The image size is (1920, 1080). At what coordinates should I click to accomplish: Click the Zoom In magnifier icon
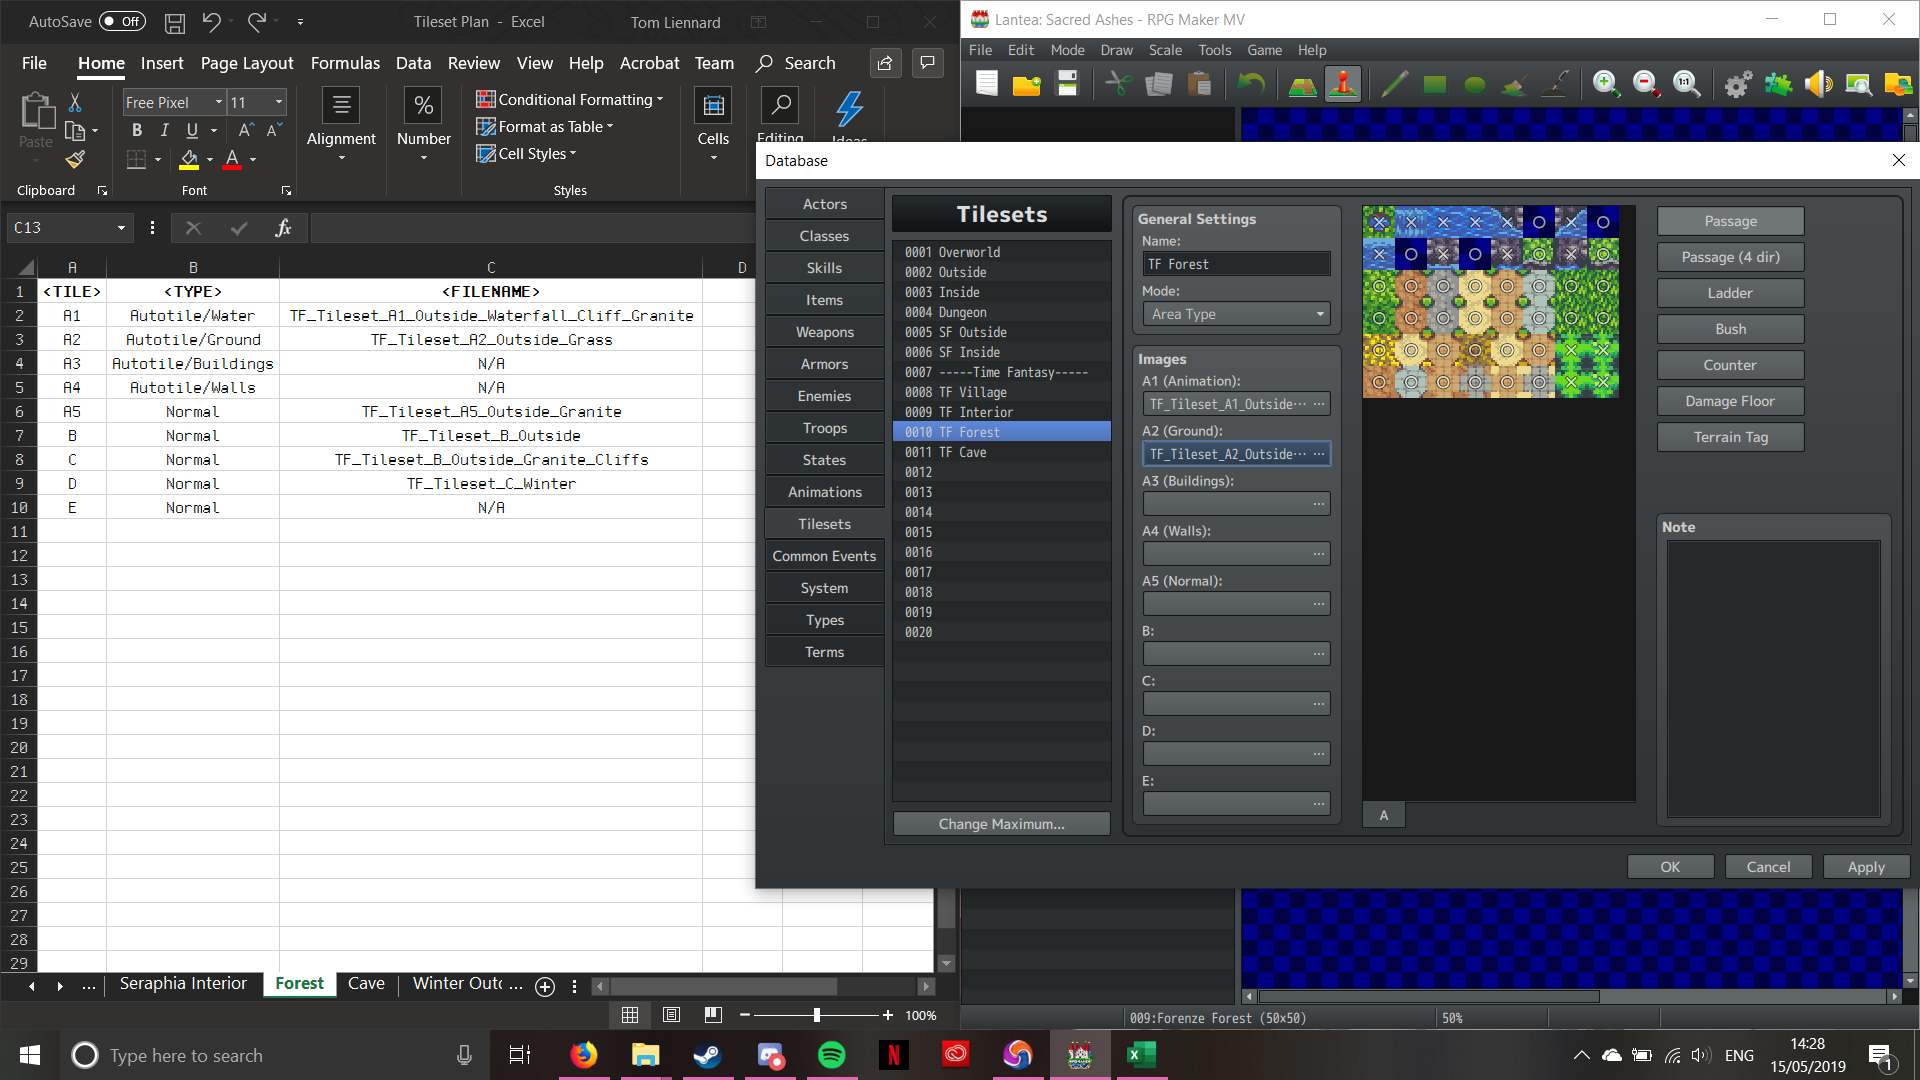[x=1606, y=85]
